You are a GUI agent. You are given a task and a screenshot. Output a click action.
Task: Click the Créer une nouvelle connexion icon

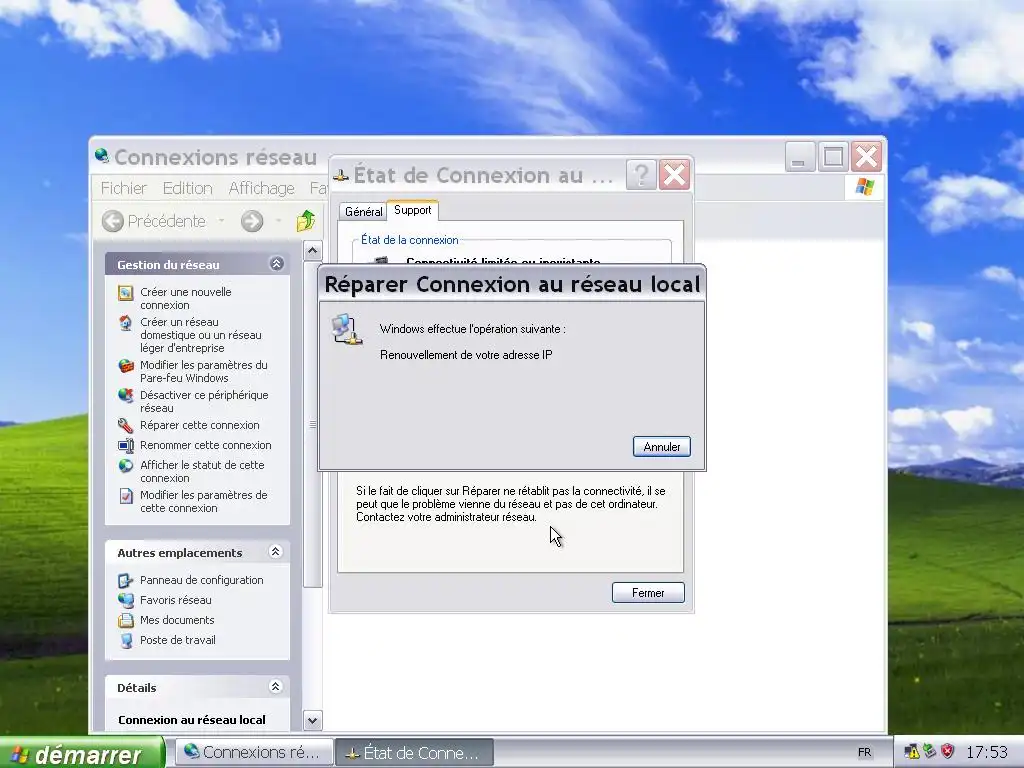125,293
